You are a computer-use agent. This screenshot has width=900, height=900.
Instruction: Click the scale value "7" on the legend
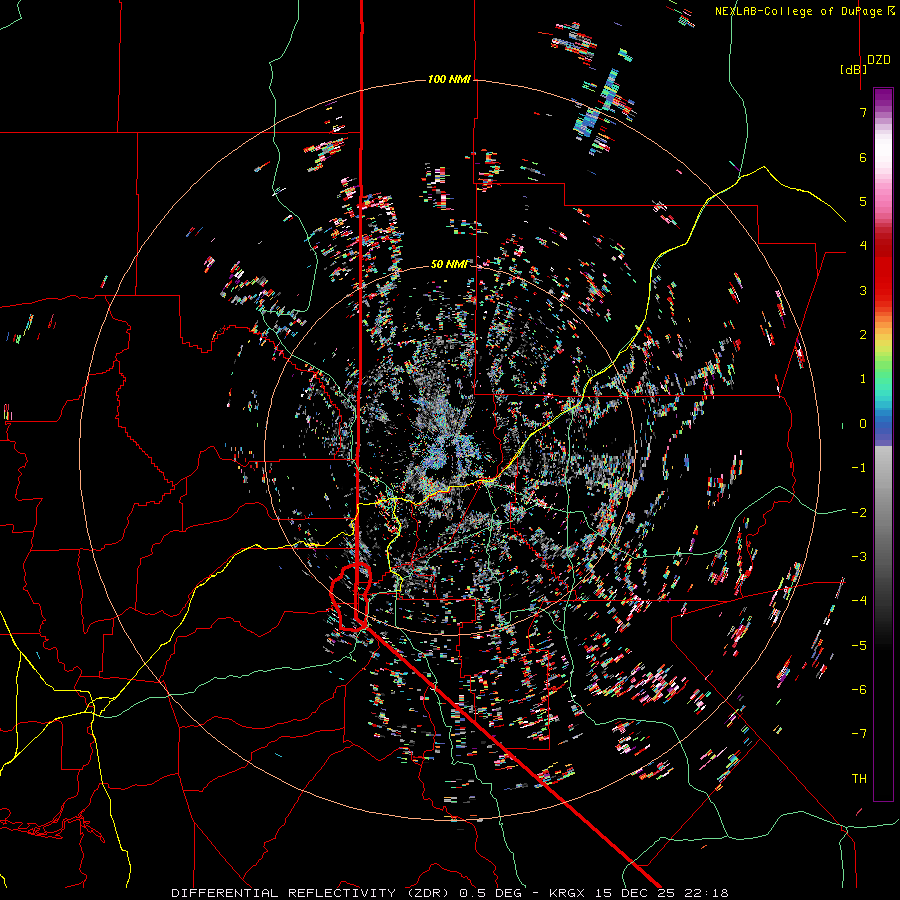coord(863,112)
